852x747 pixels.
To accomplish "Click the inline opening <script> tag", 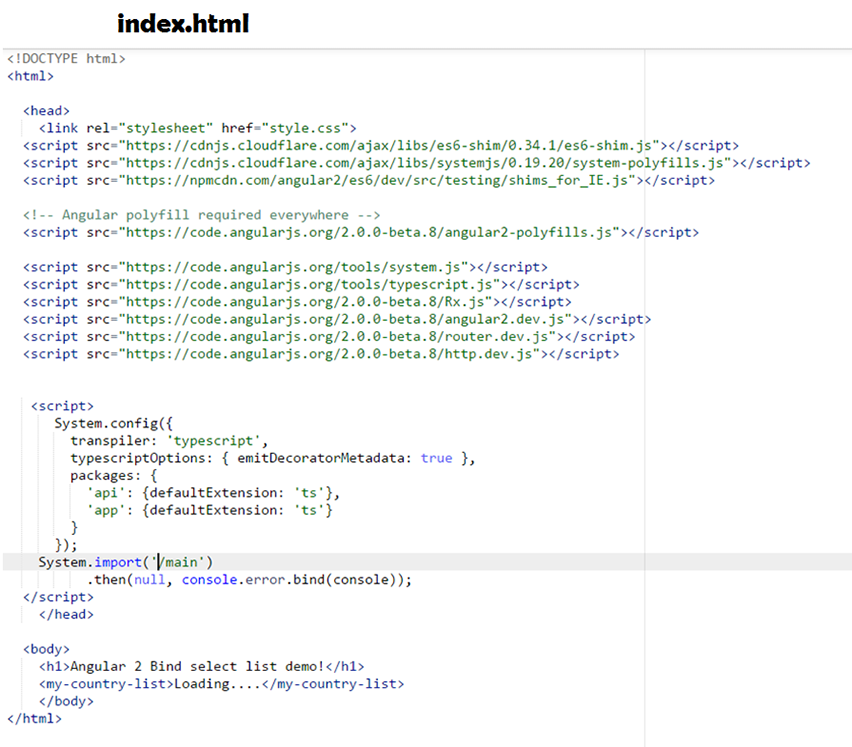I will click(x=62, y=406).
